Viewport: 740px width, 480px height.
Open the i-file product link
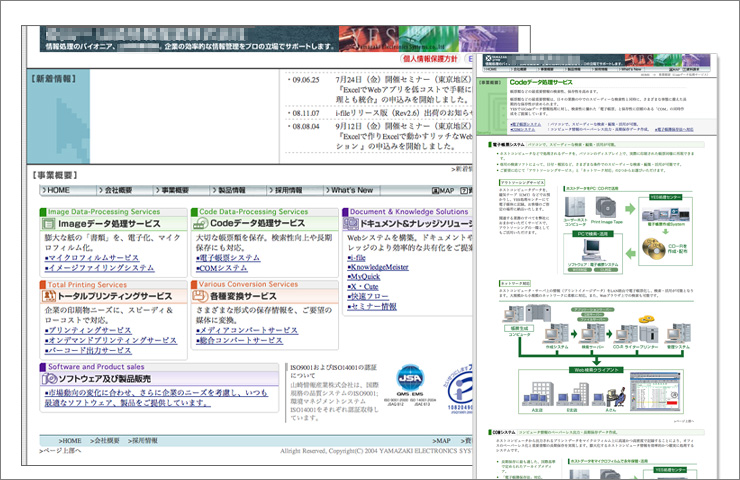point(356,258)
